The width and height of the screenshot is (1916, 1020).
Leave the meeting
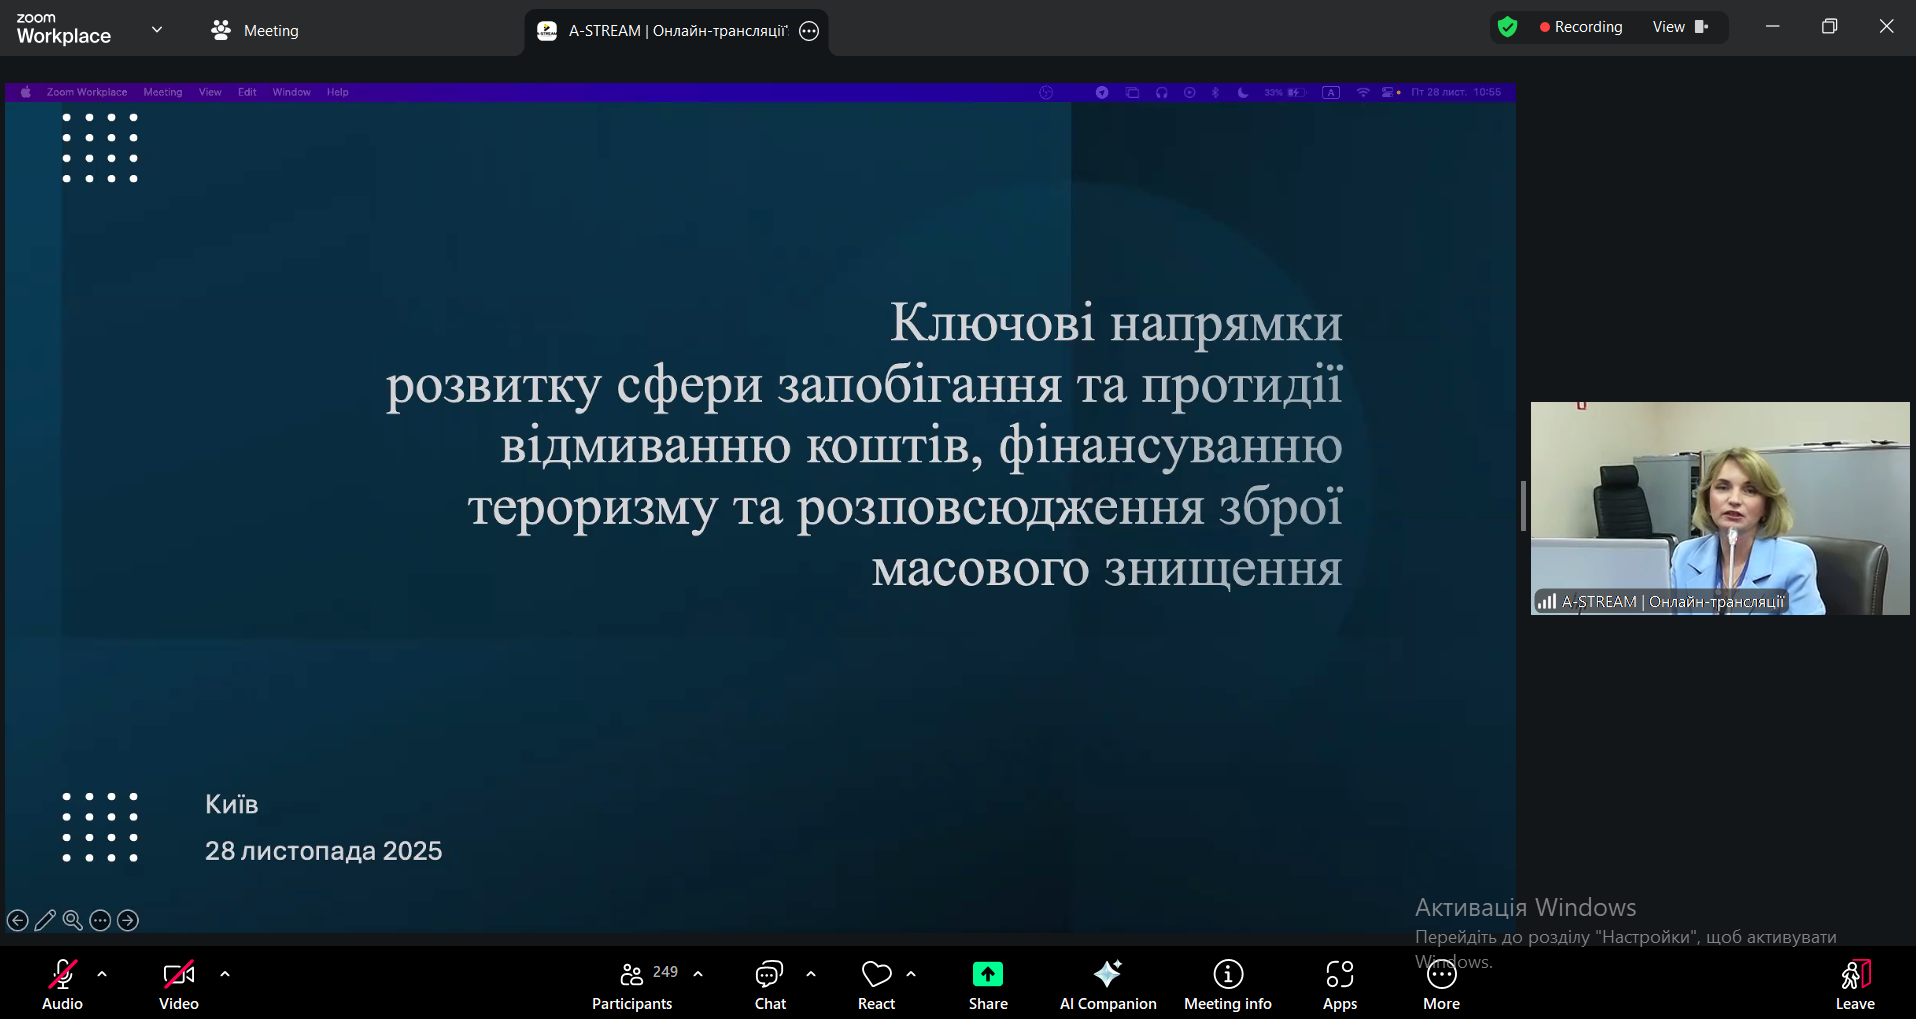(x=1854, y=985)
